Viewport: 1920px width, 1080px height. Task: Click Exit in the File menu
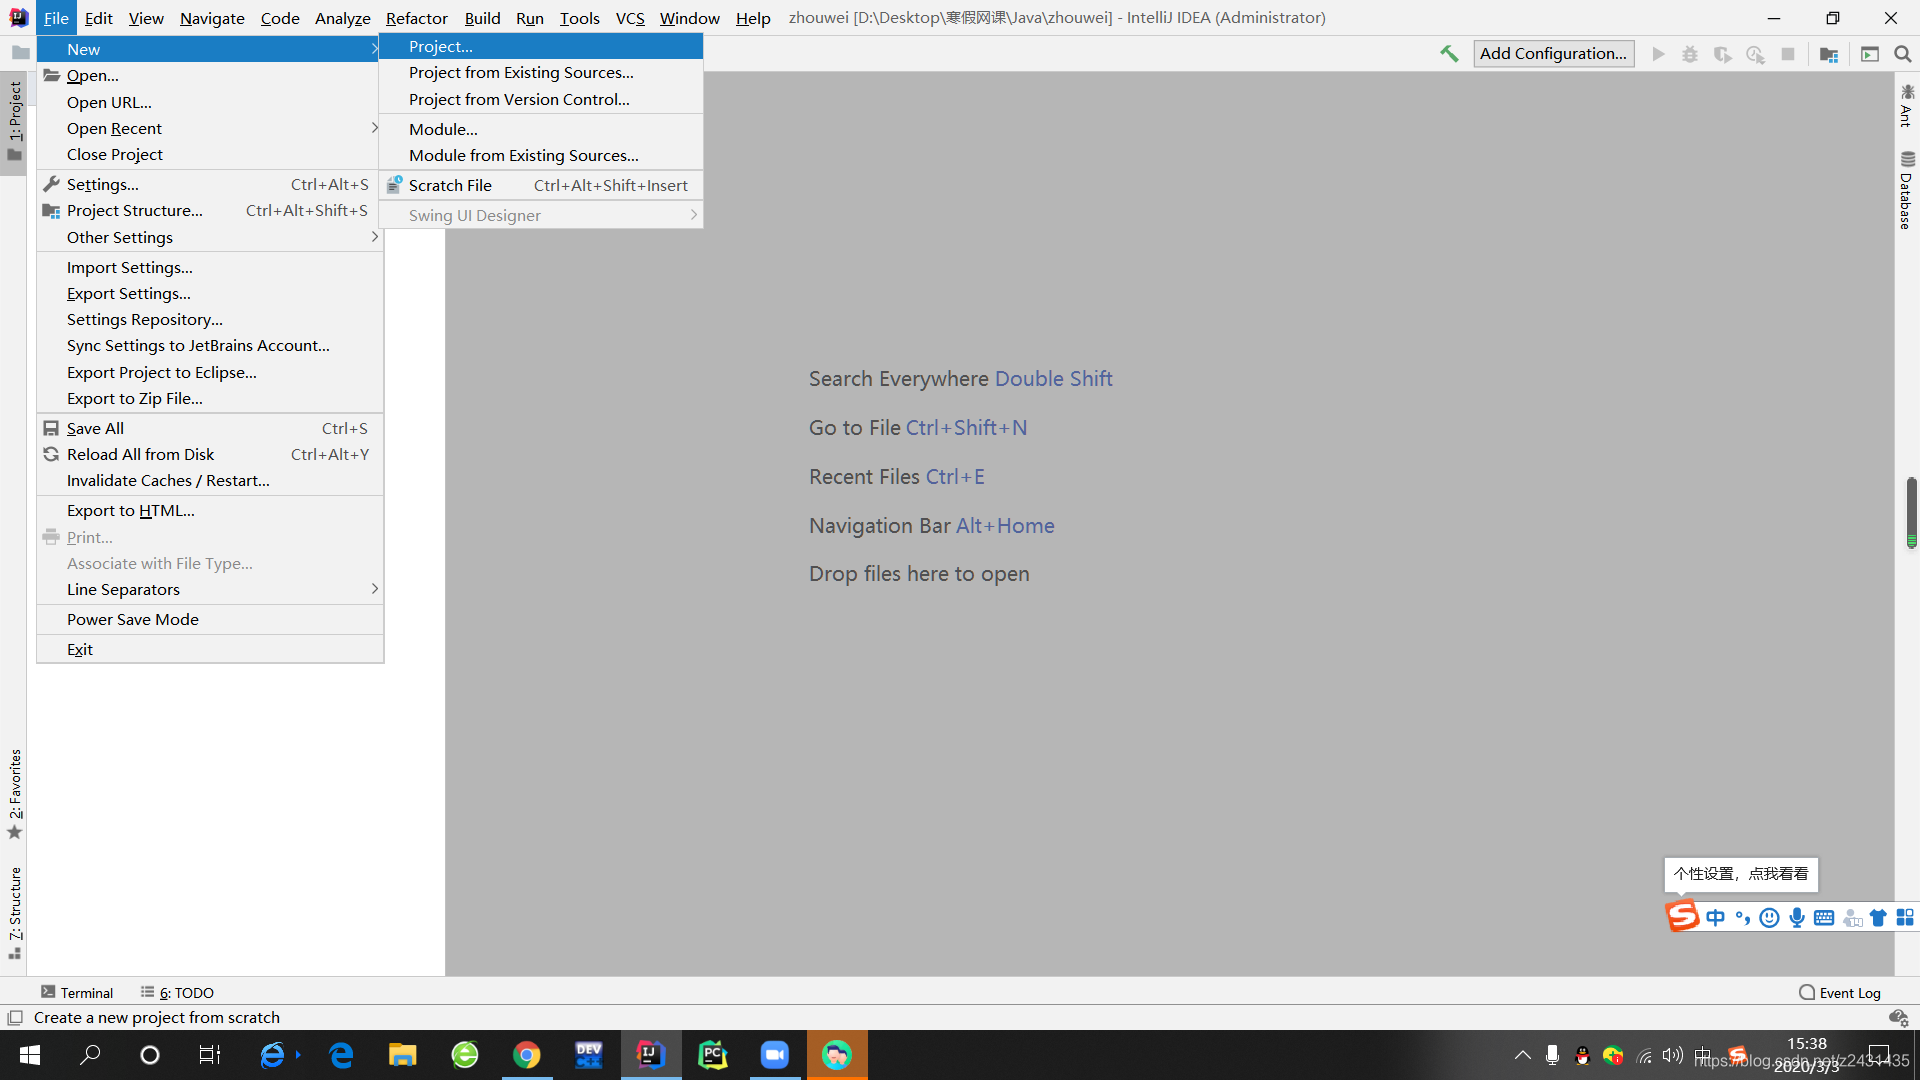tap(210, 649)
